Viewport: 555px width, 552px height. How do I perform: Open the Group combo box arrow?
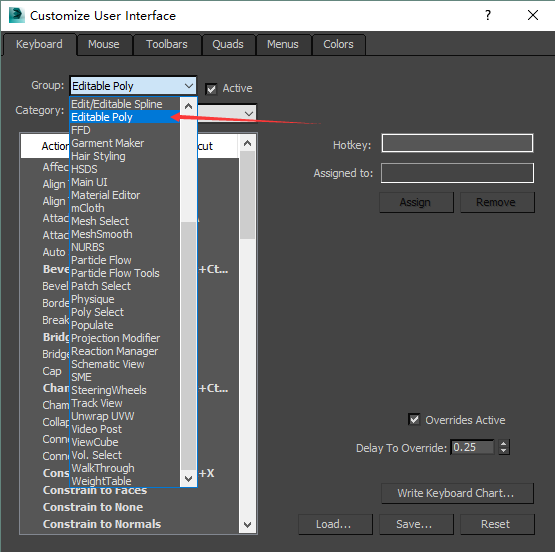point(189,86)
